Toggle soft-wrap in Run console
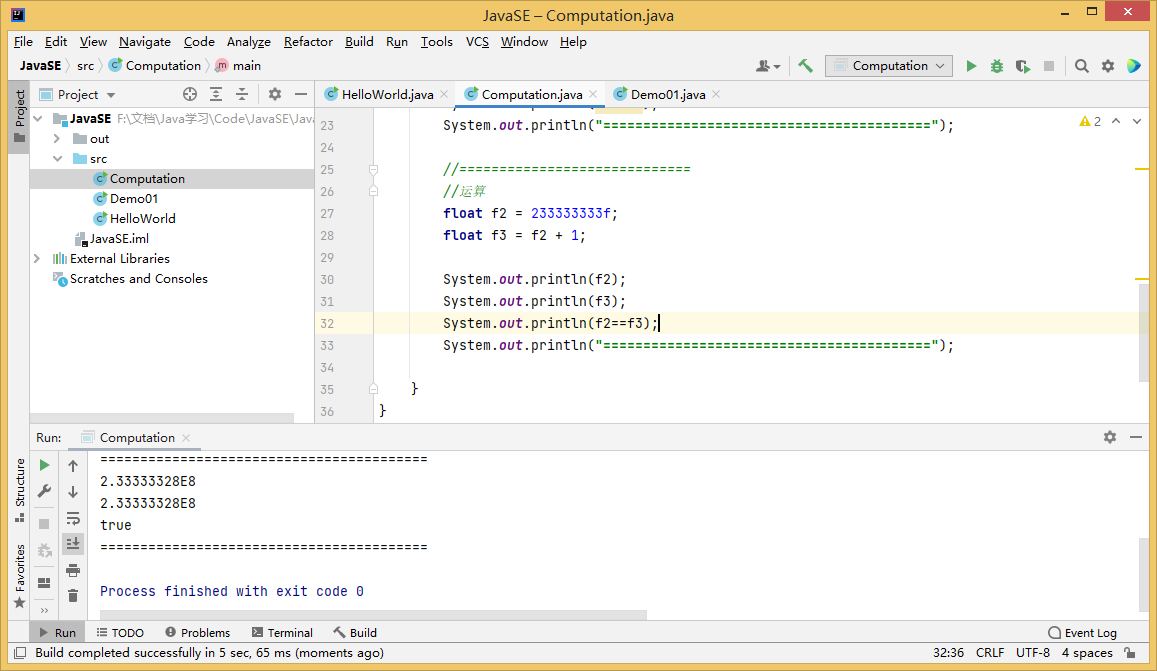The height and width of the screenshot is (671, 1157). [x=73, y=518]
